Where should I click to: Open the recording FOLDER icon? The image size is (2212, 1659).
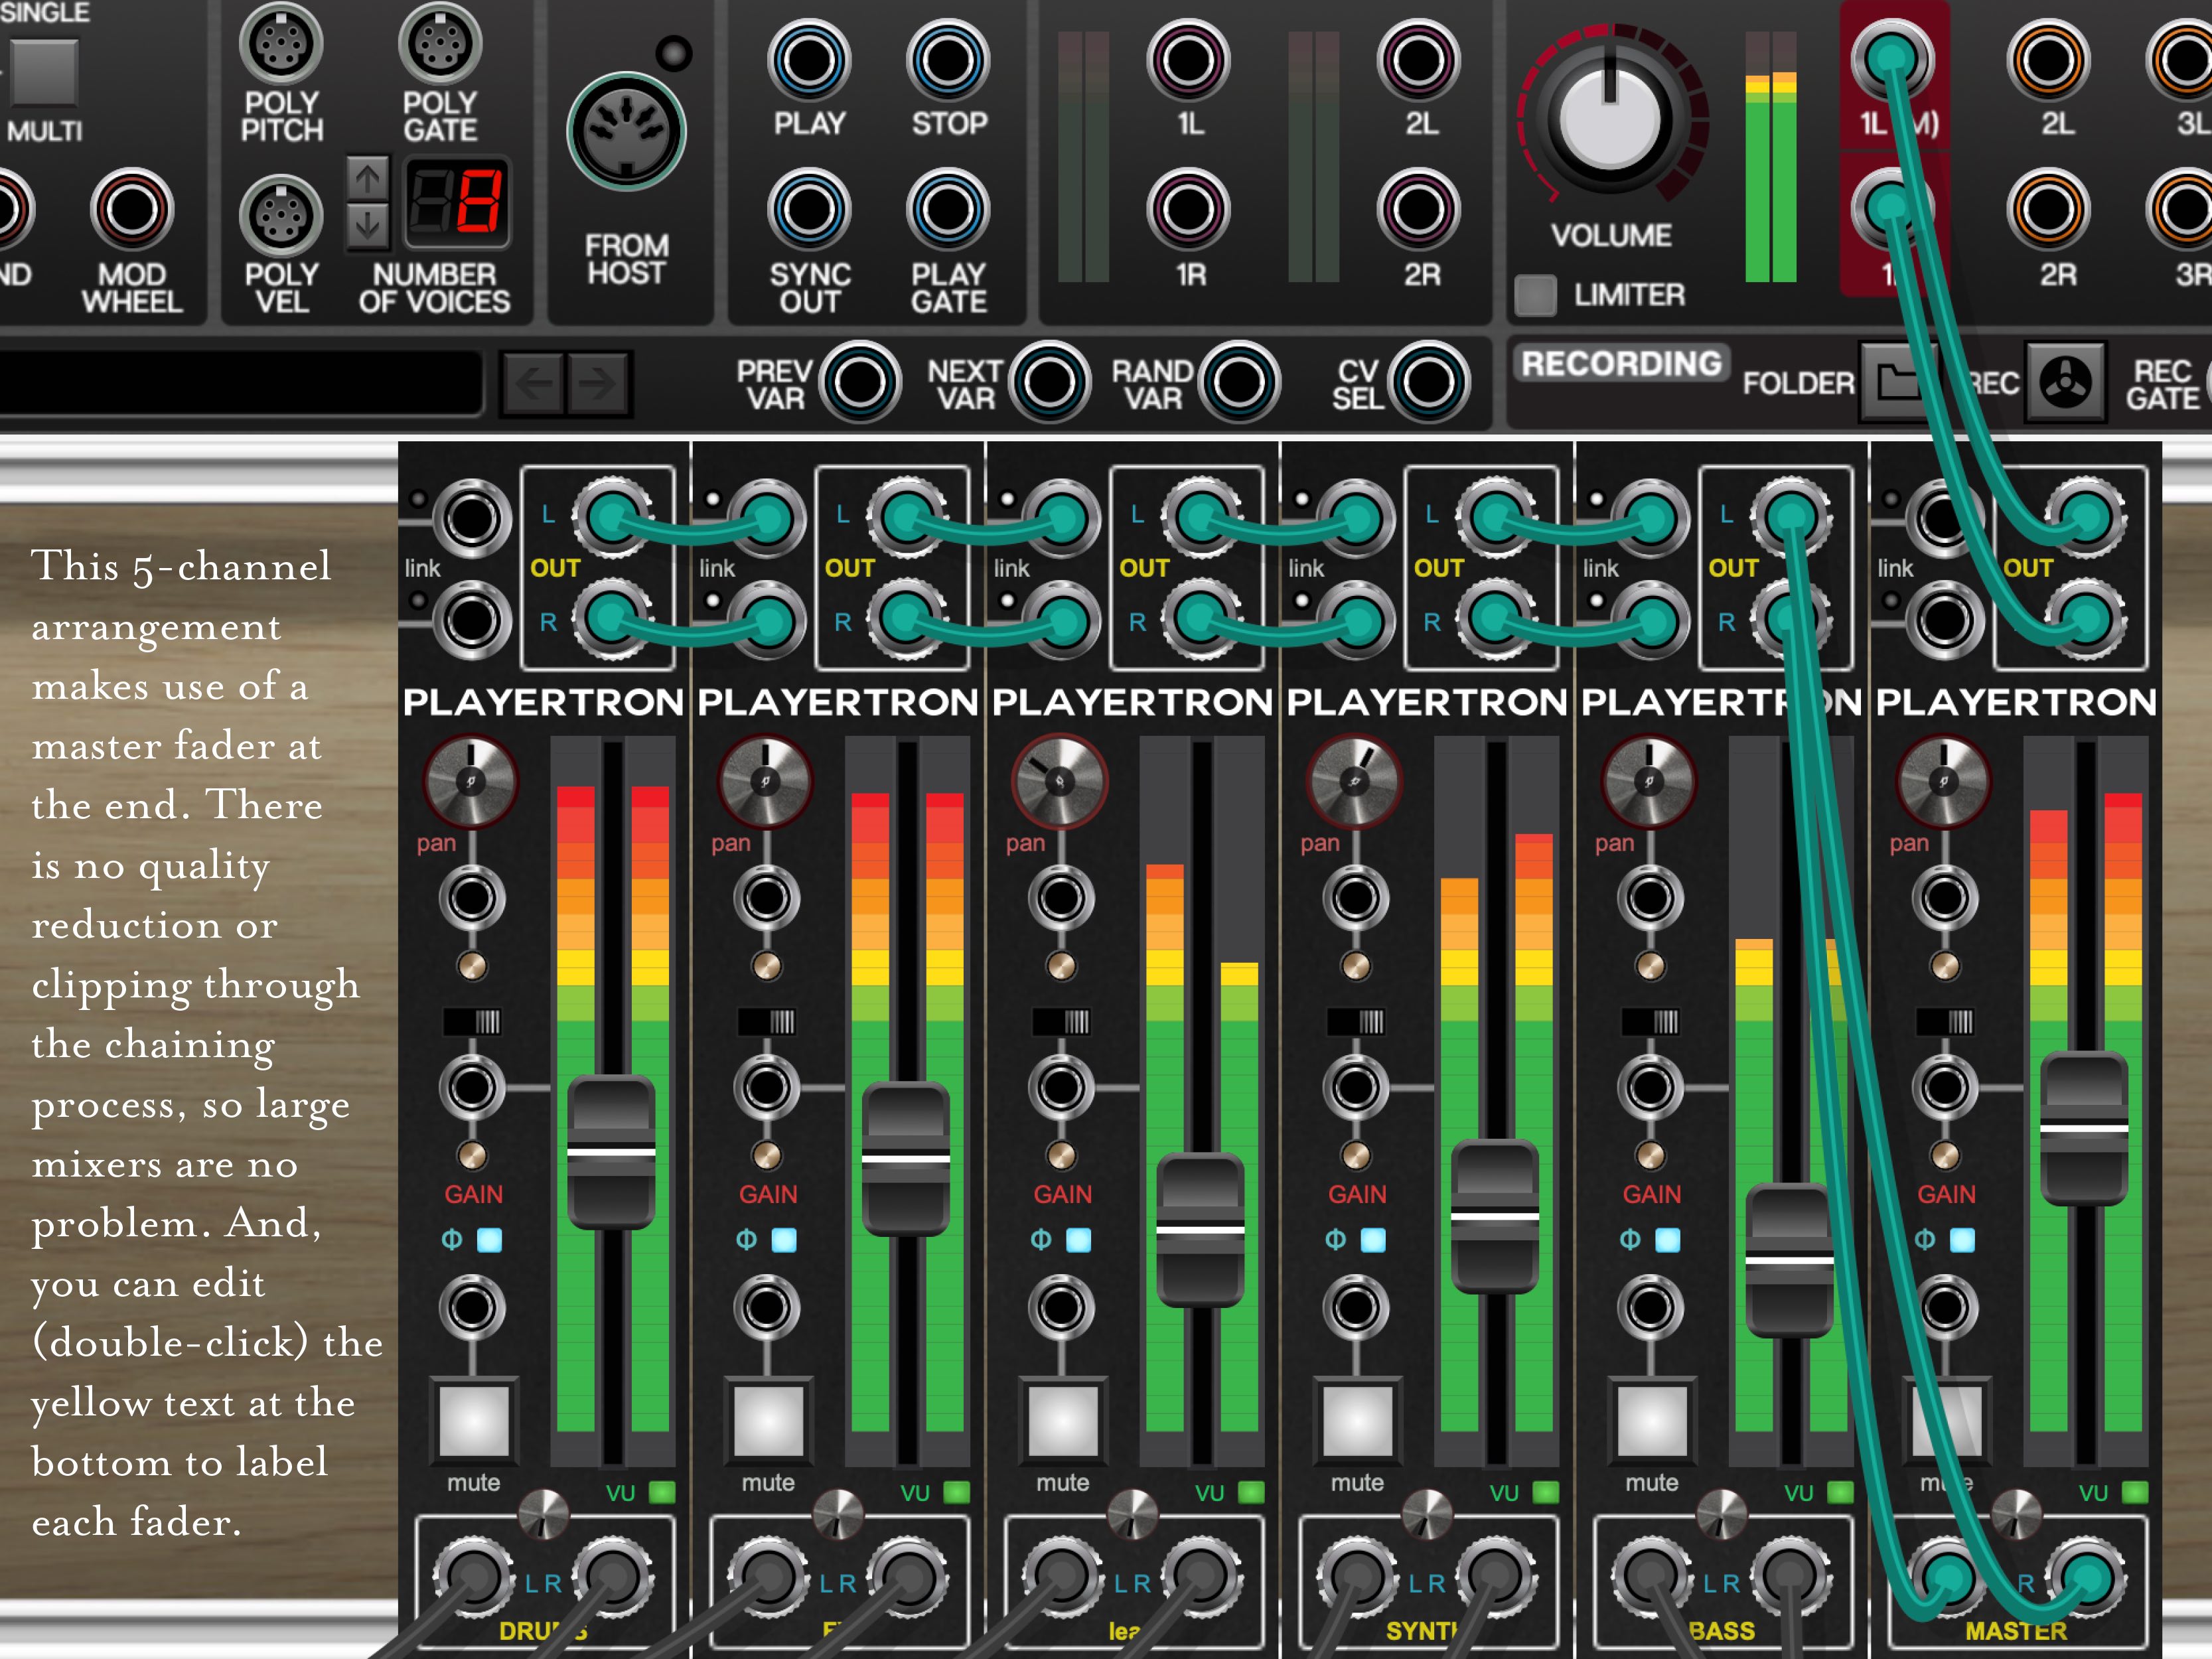(1893, 382)
